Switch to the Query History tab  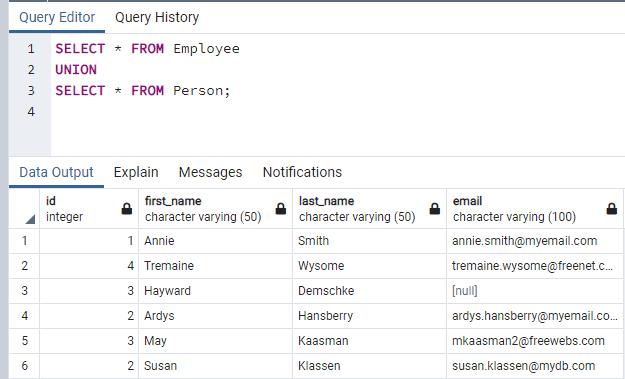(157, 17)
